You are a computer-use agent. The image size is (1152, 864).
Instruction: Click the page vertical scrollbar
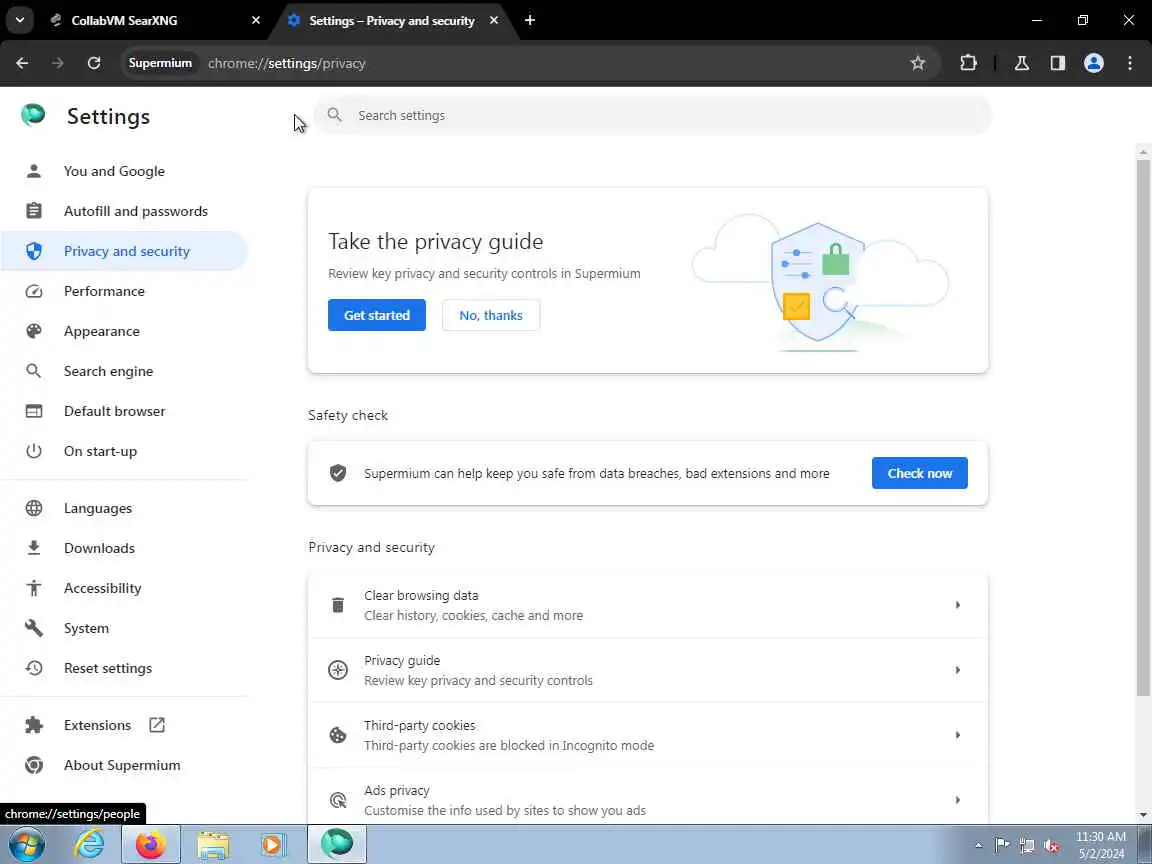(x=1143, y=427)
